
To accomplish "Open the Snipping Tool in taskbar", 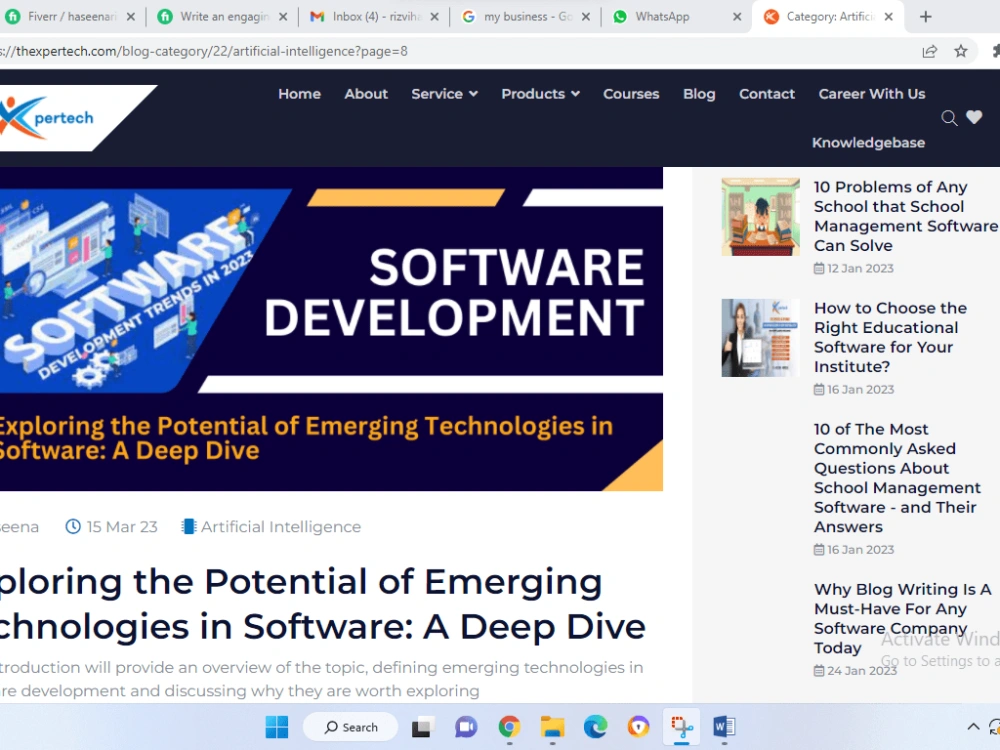I will point(681,727).
